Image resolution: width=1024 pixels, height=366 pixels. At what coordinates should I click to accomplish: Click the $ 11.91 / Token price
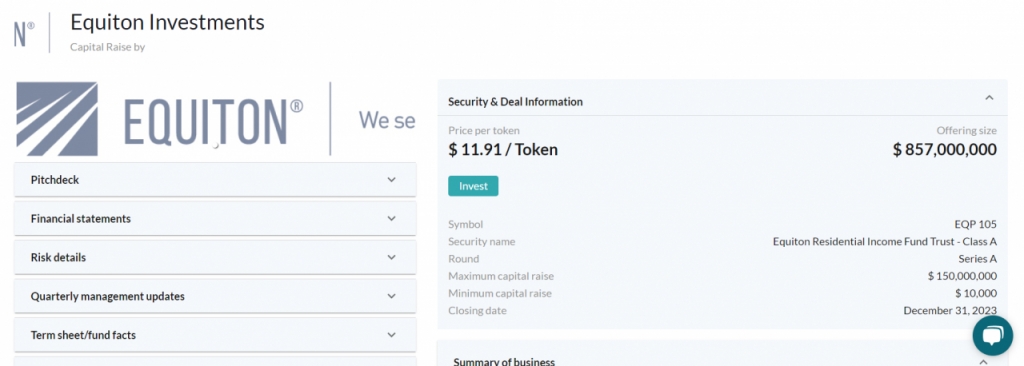[x=503, y=150]
